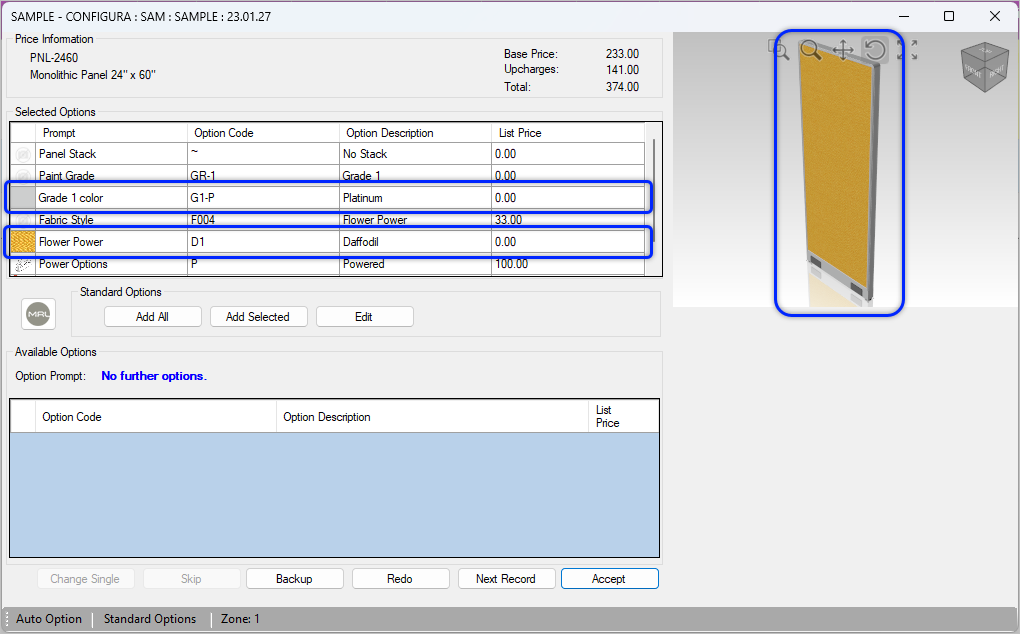
Task: Select the zoom-region tool in the 3D viewer
Action: click(x=779, y=50)
